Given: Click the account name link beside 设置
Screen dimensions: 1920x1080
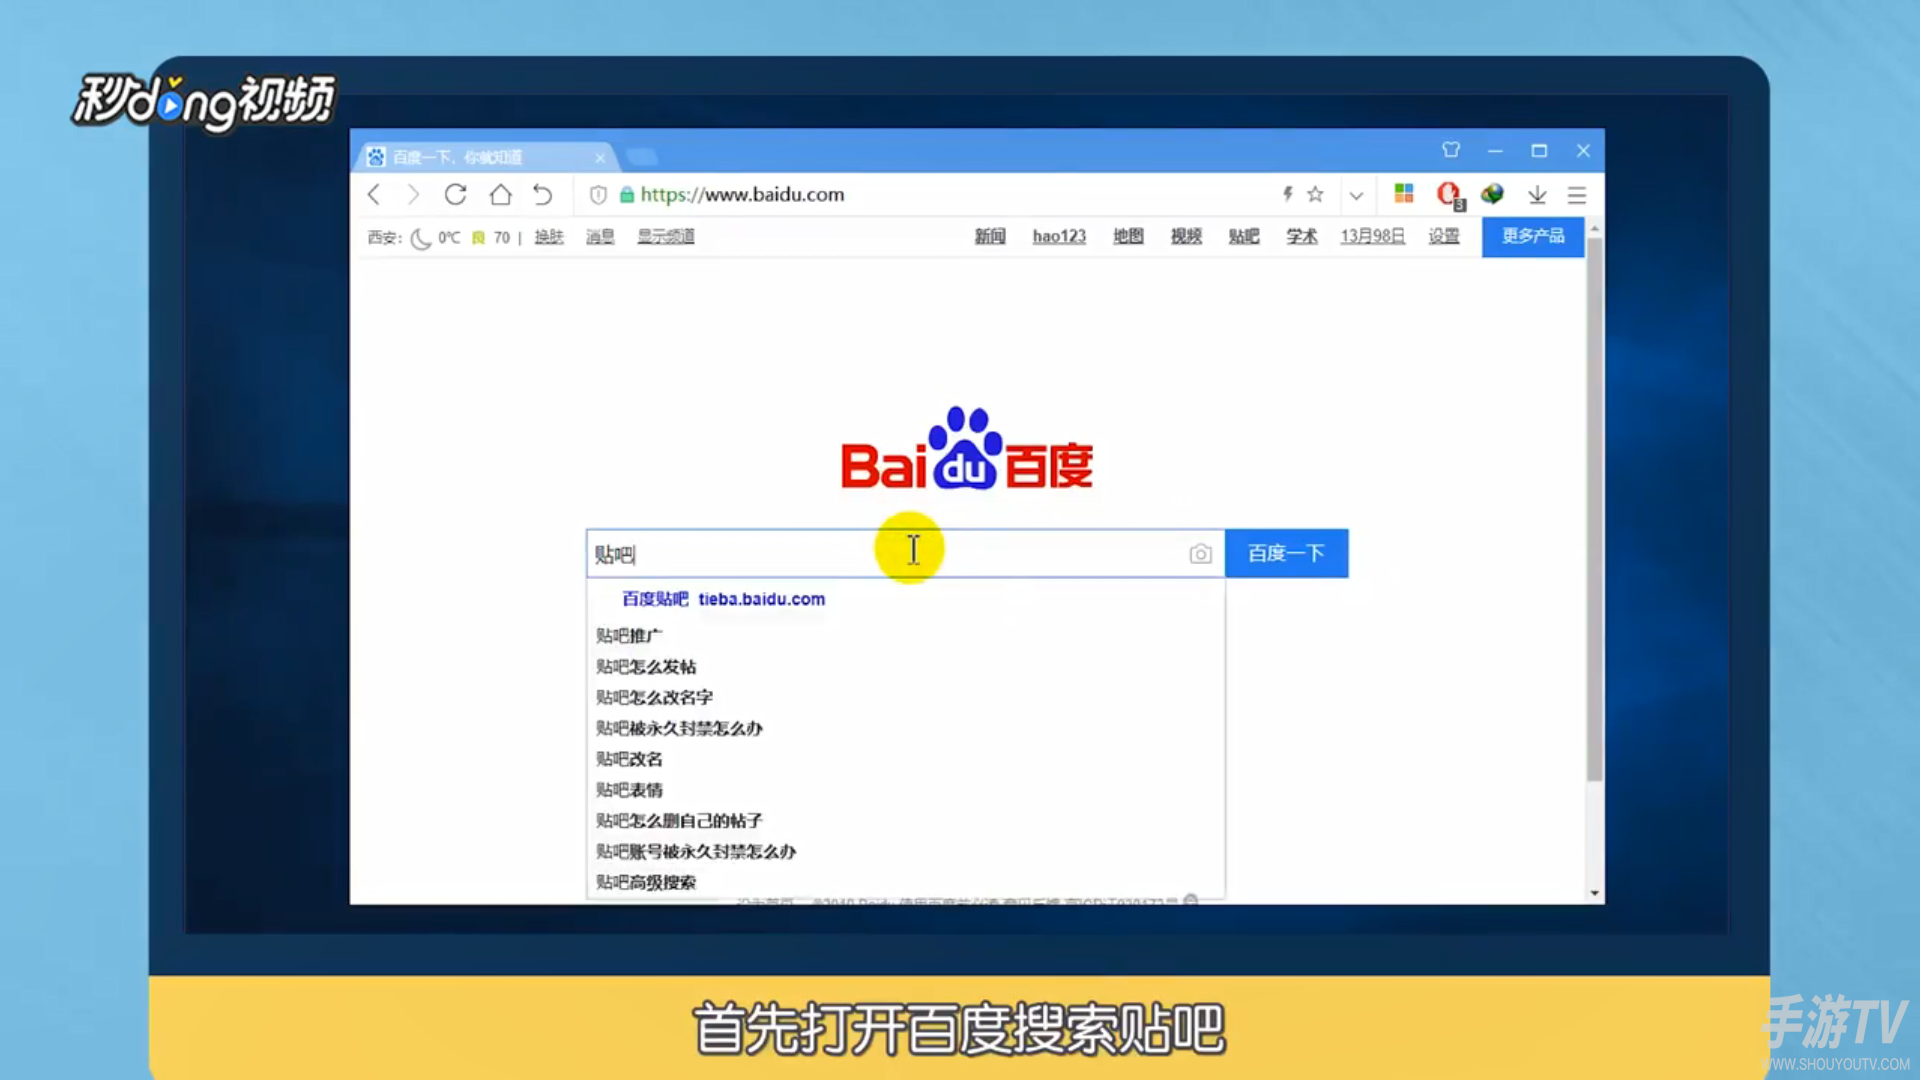Looking at the screenshot, I should [x=1373, y=236].
